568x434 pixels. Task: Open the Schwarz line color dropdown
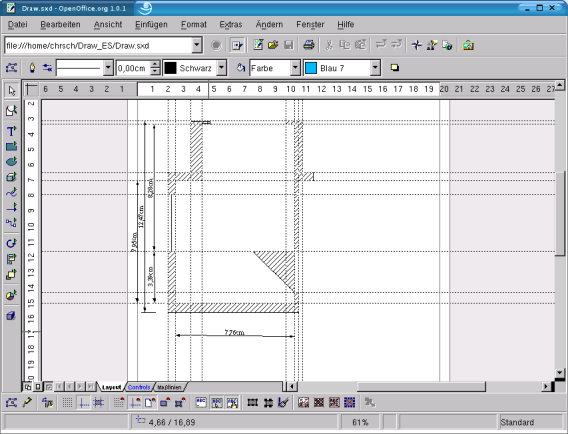tap(221, 68)
